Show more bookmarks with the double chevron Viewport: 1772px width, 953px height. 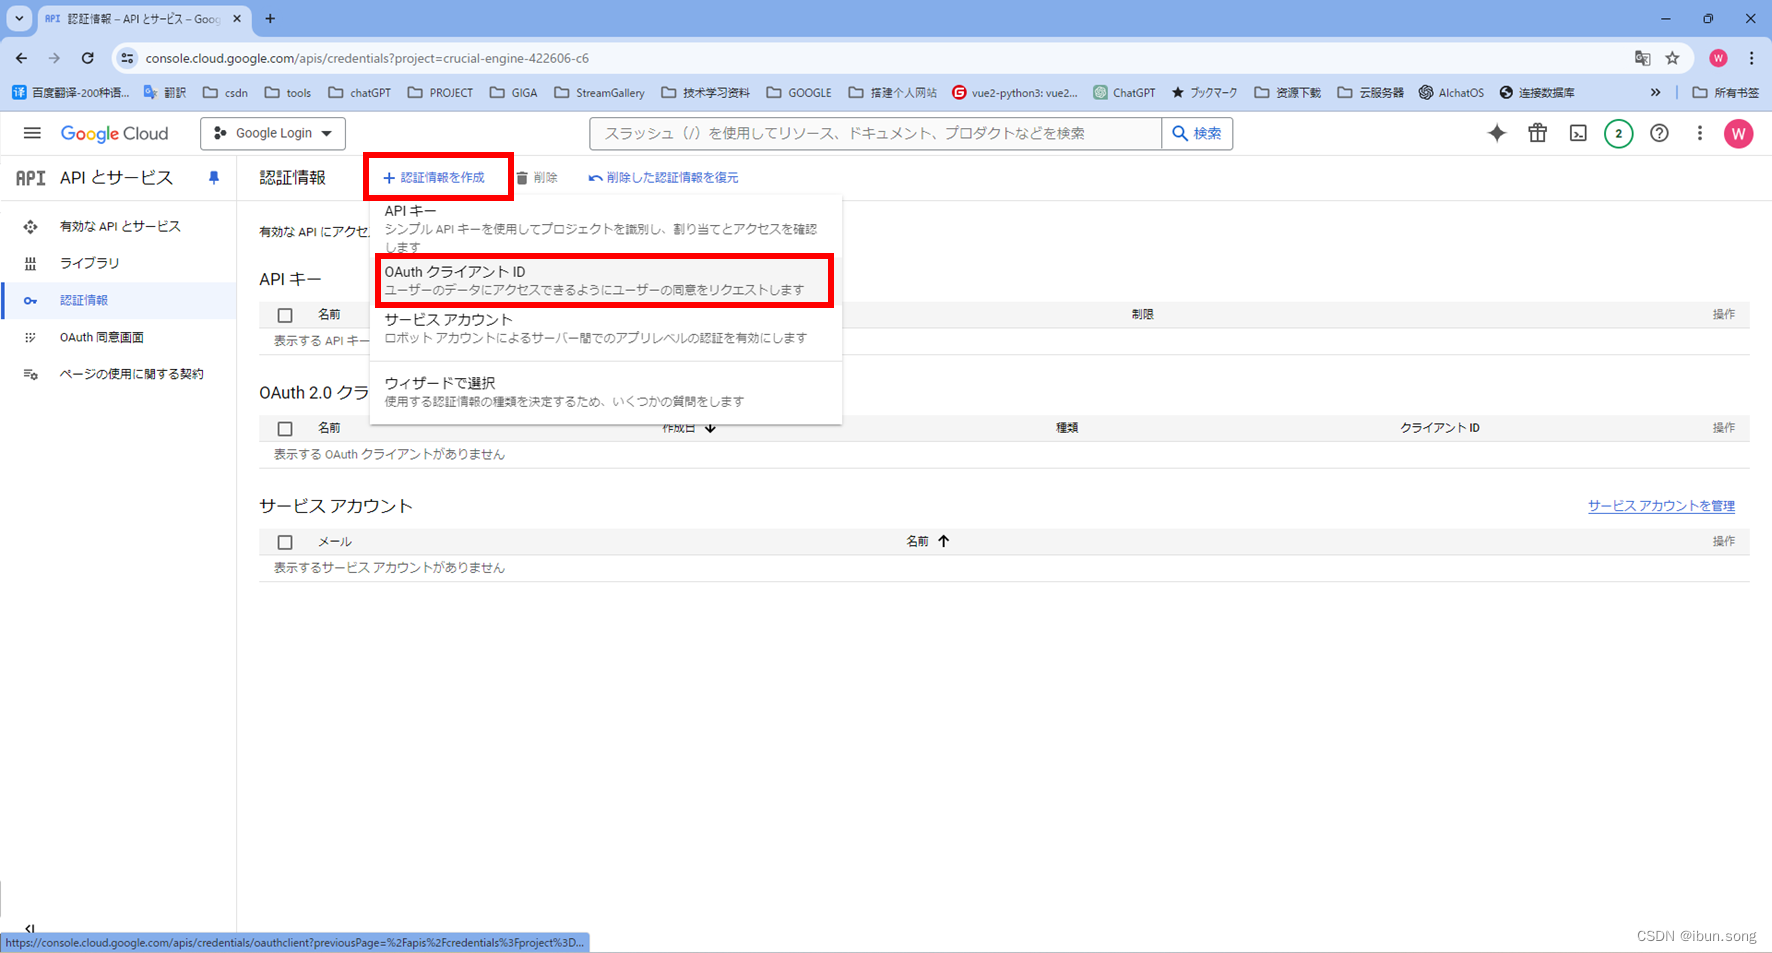coord(1655,92)
